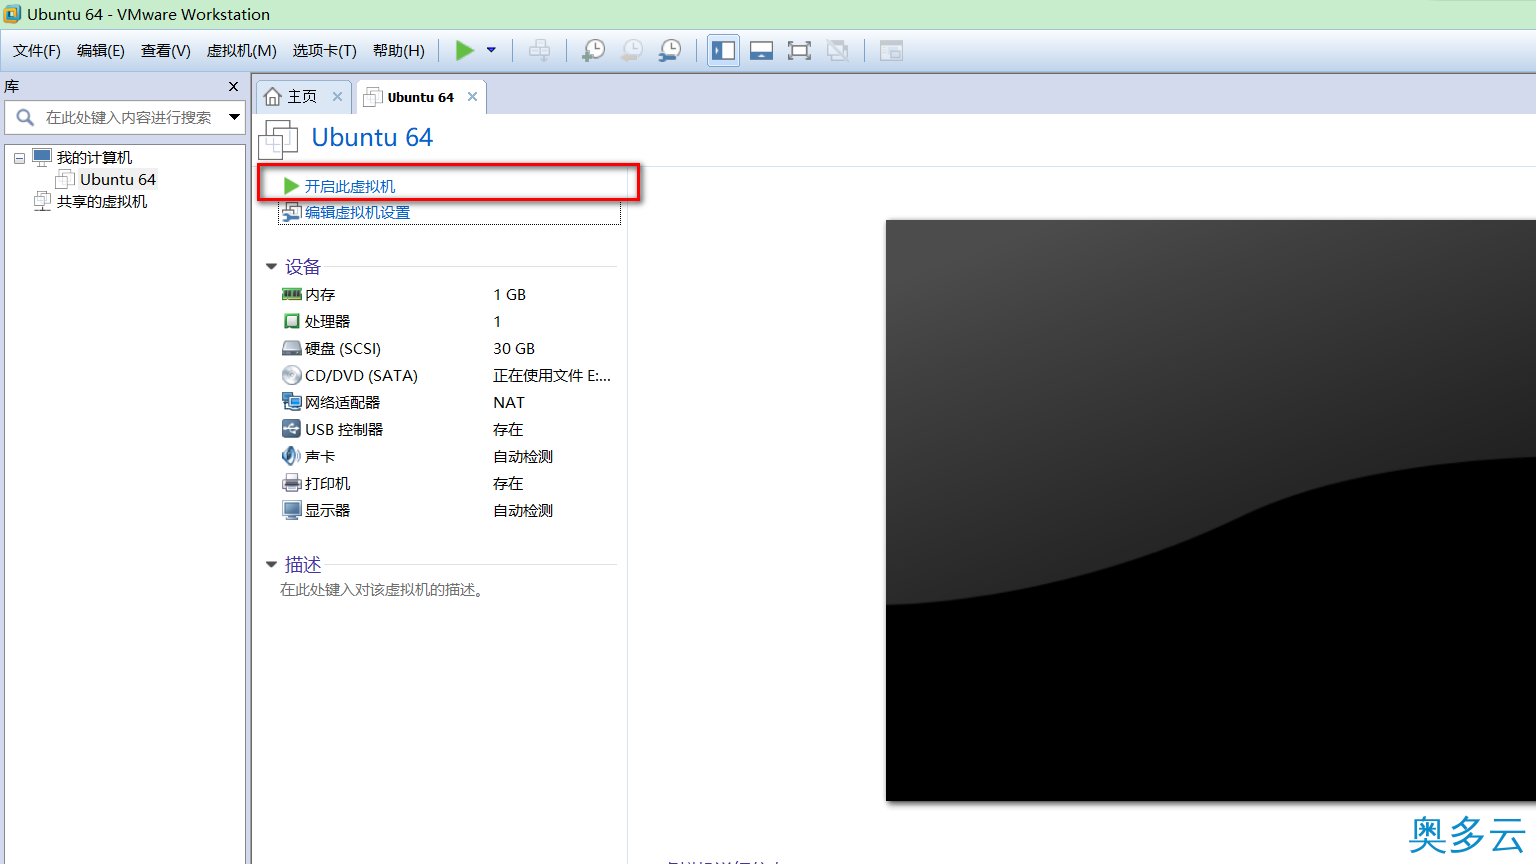Click the 编辑虚拟机设置 link
This screenshot has width=1536, height=864.
pyautogui.click(x=357, y=212)
